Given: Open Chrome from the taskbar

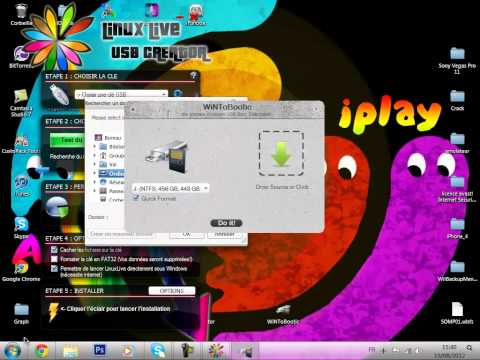Looking at the screenshot, I should 42,351.
